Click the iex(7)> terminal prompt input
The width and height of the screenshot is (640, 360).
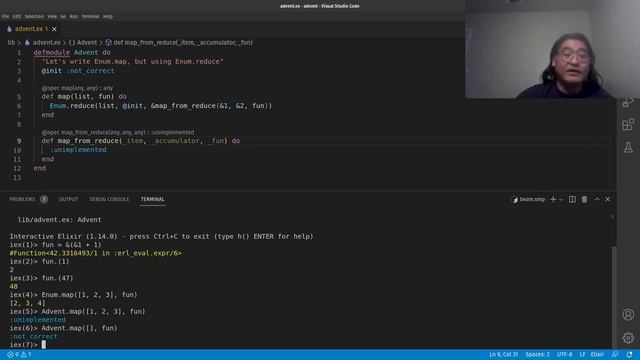click(x=44, y=344)
